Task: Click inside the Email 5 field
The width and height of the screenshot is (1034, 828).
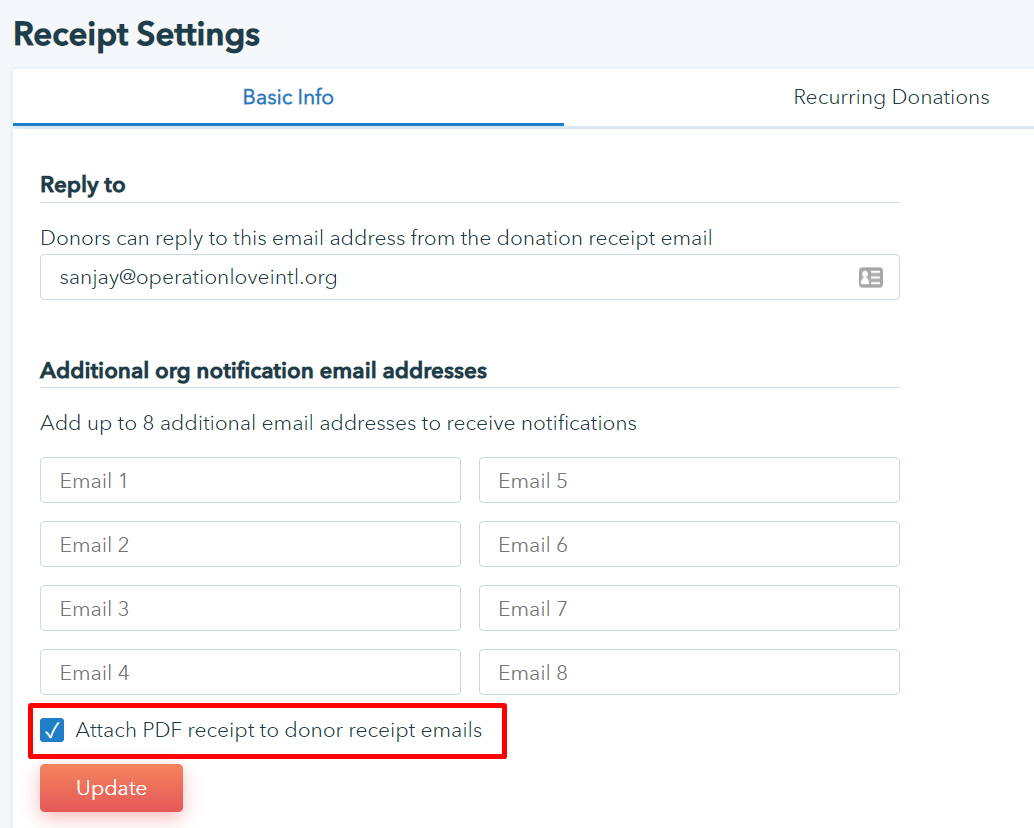Action: (689, 481)
